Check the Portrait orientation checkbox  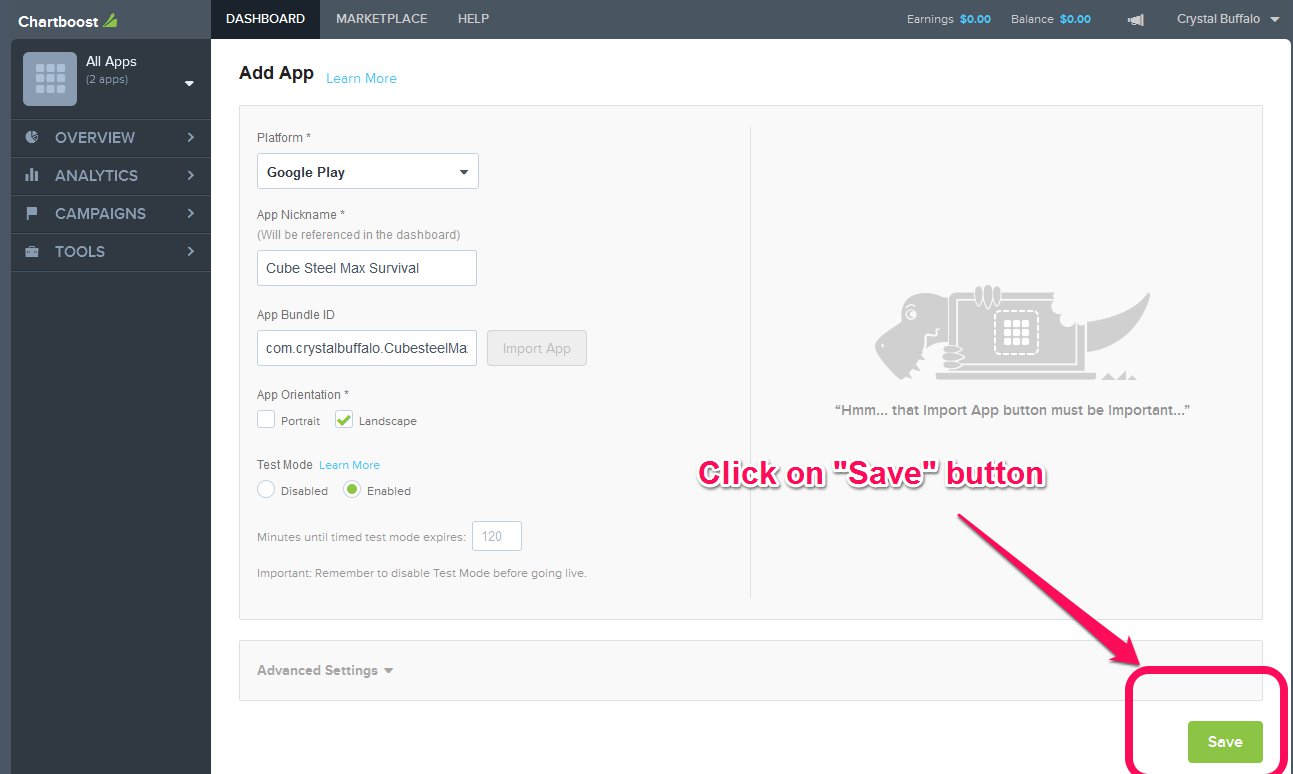click(x=266, y=420)
